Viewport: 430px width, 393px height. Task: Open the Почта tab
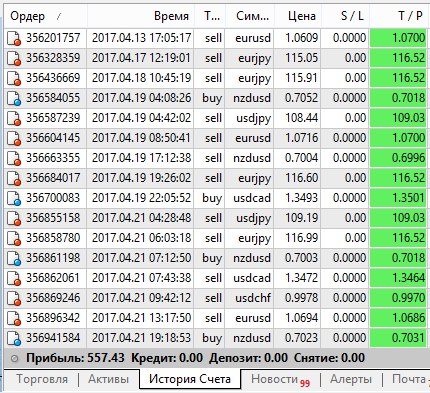pos(409,379)
